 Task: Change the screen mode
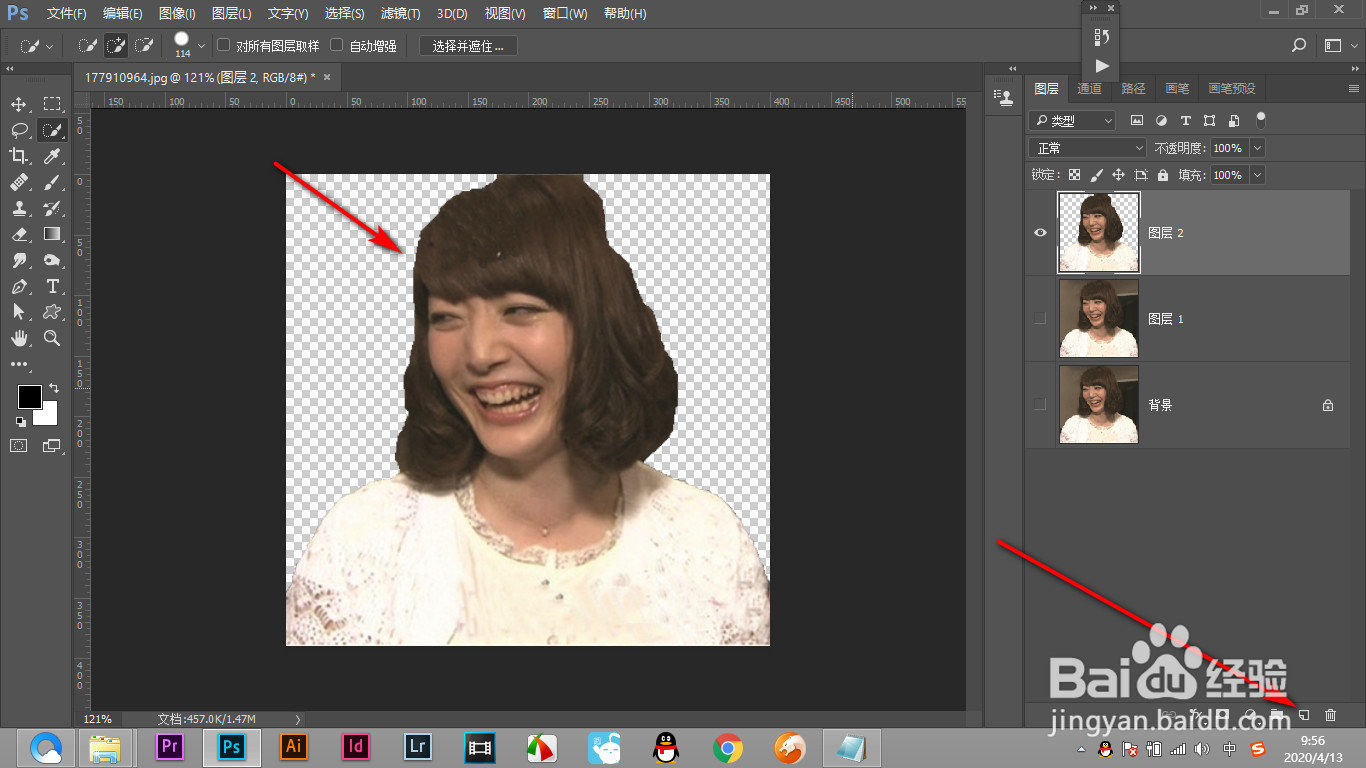tap(52, 446)
